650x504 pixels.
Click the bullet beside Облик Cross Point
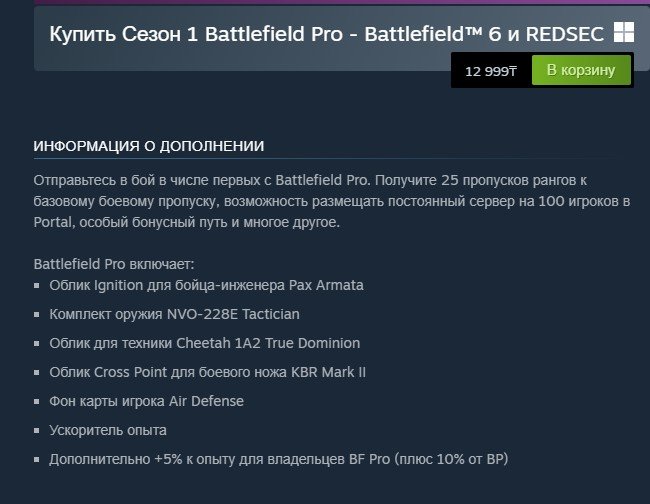(38, 373)
